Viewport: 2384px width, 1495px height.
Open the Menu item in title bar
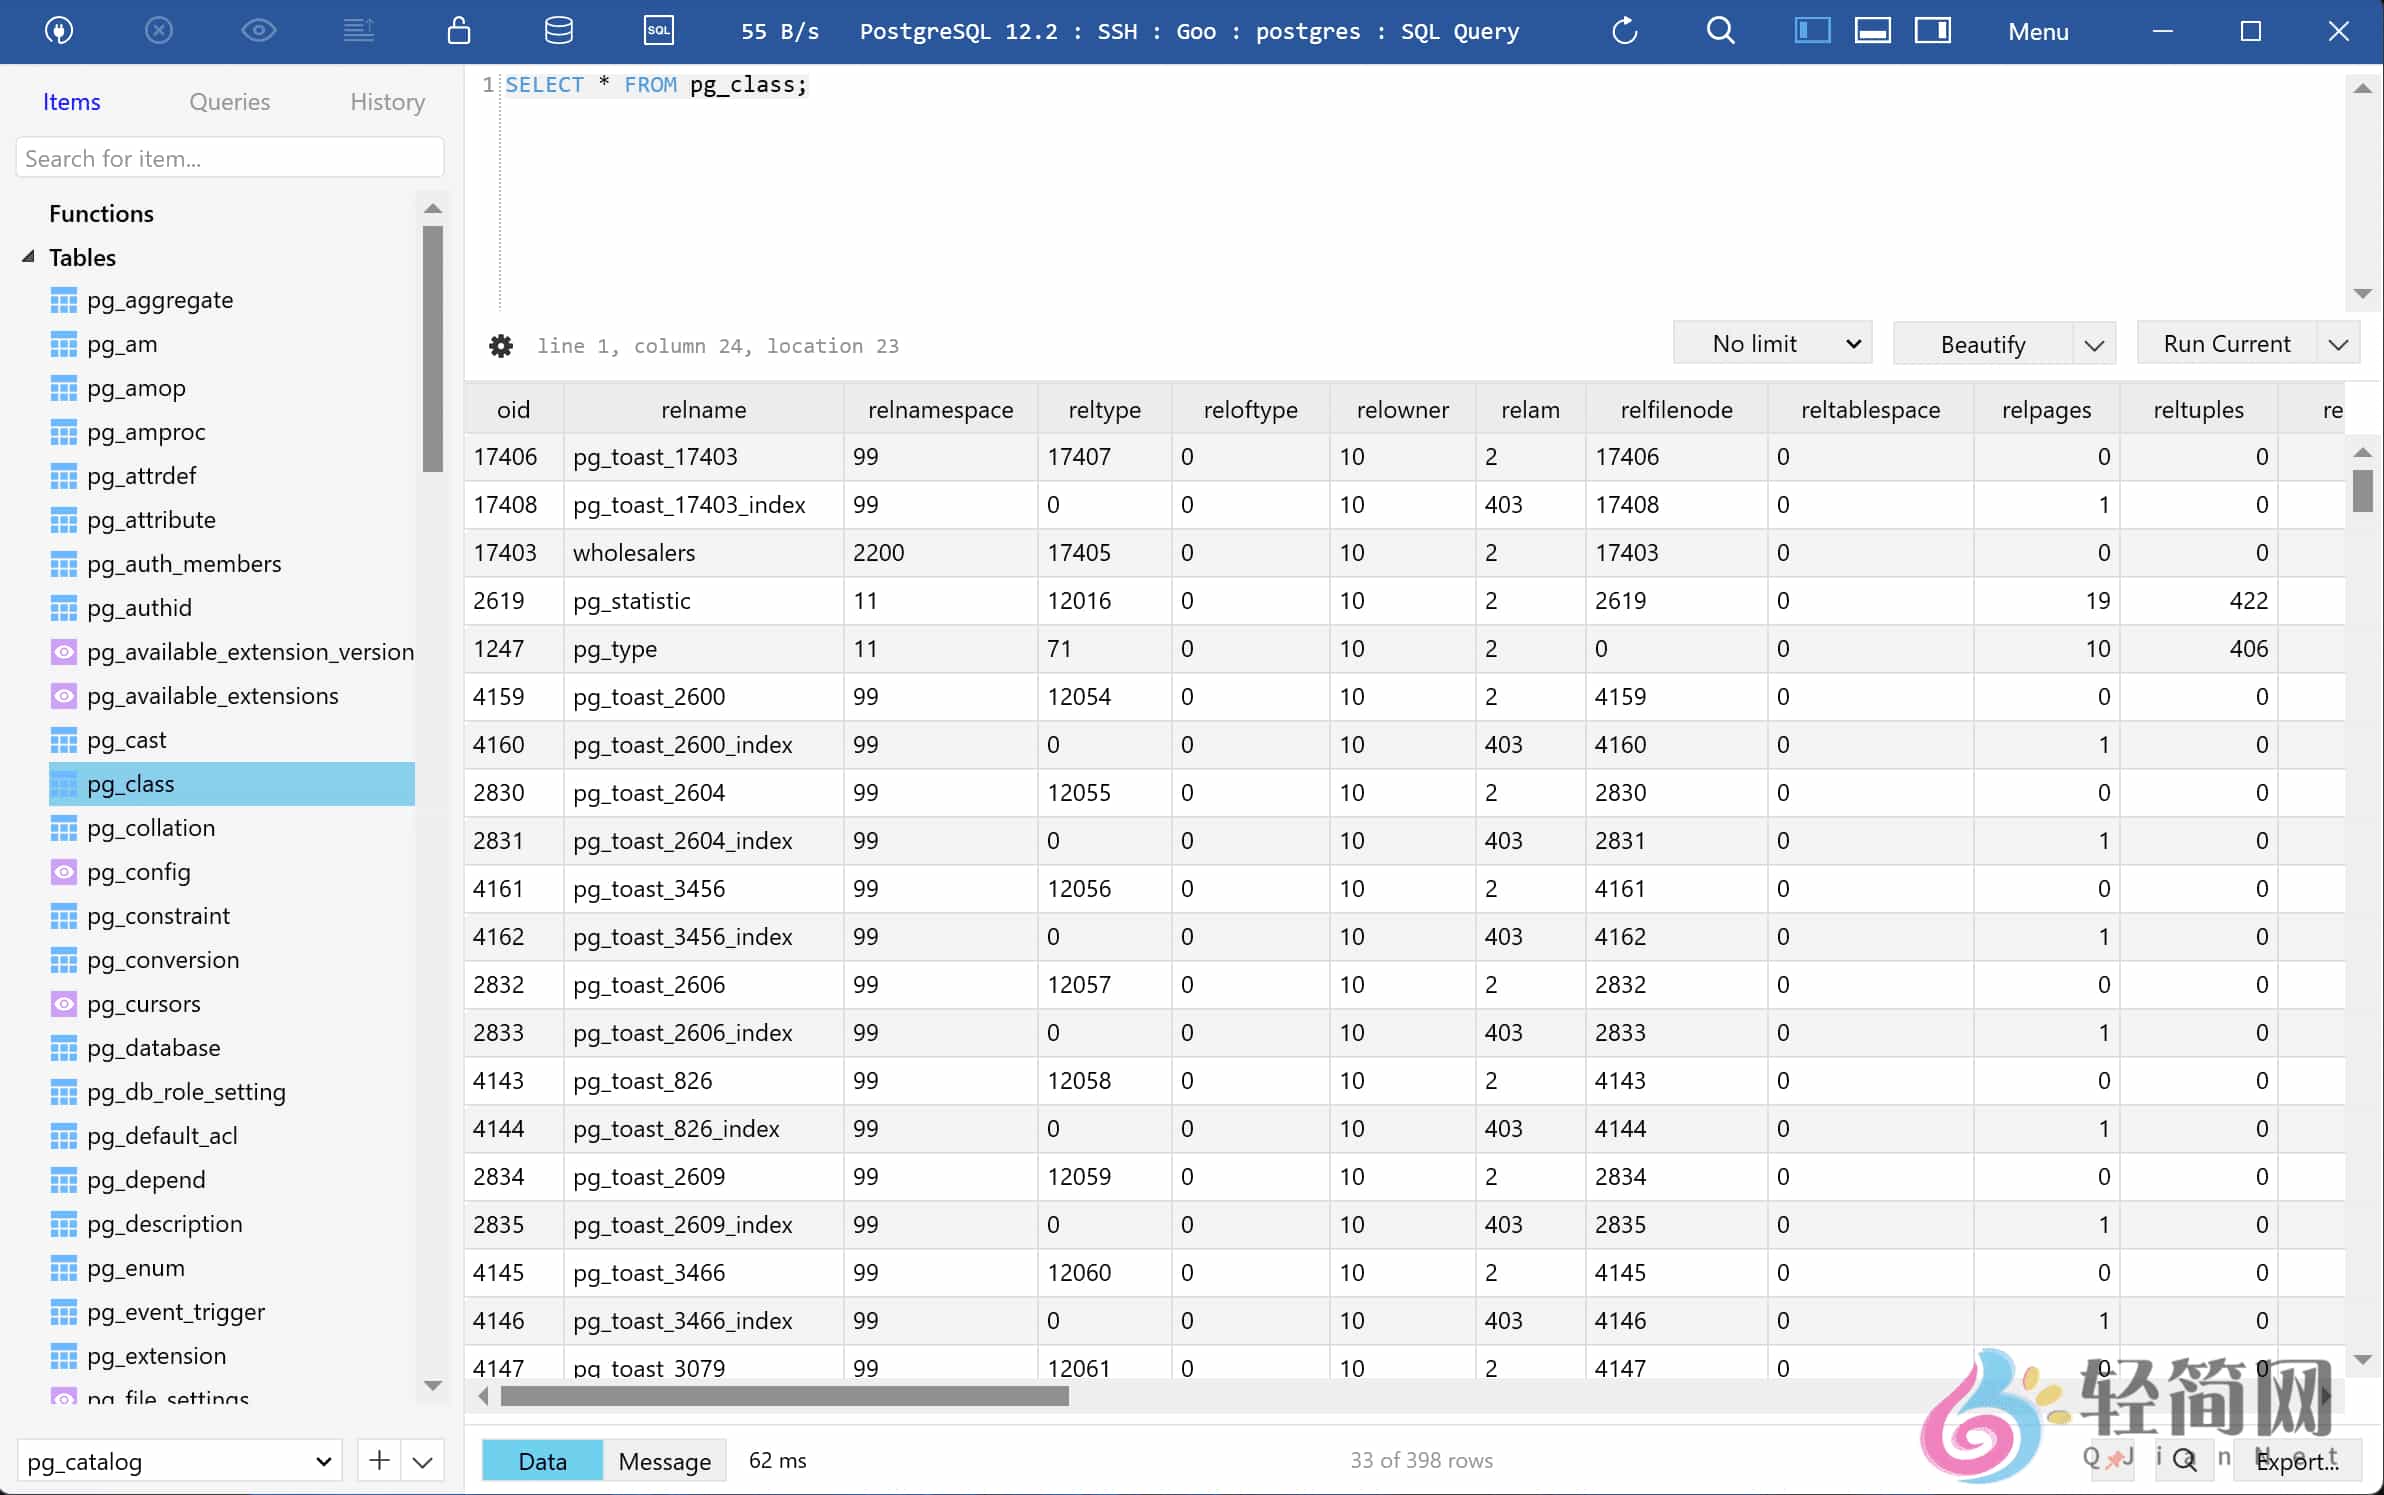pos(2038,31)
